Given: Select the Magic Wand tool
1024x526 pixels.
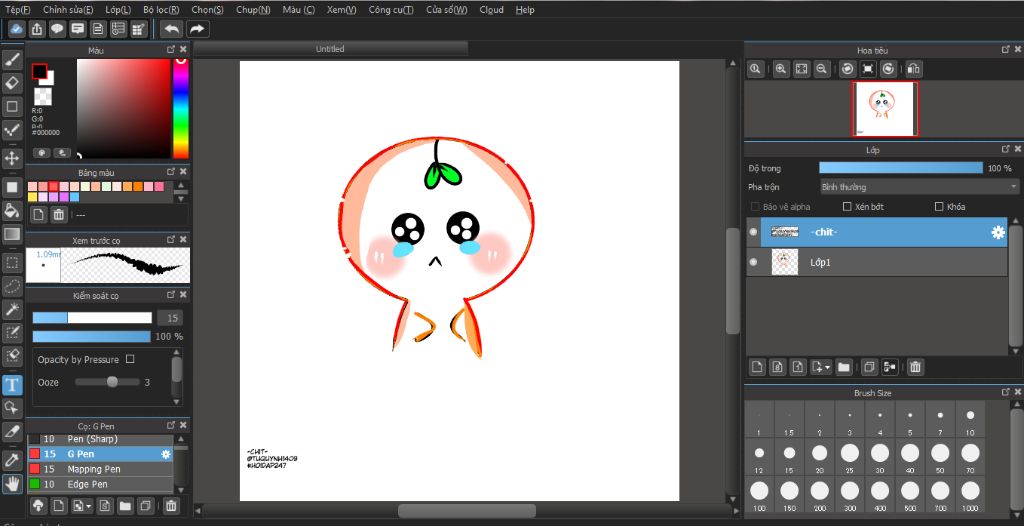Looking at the screenshot, I should click(12, 309).
